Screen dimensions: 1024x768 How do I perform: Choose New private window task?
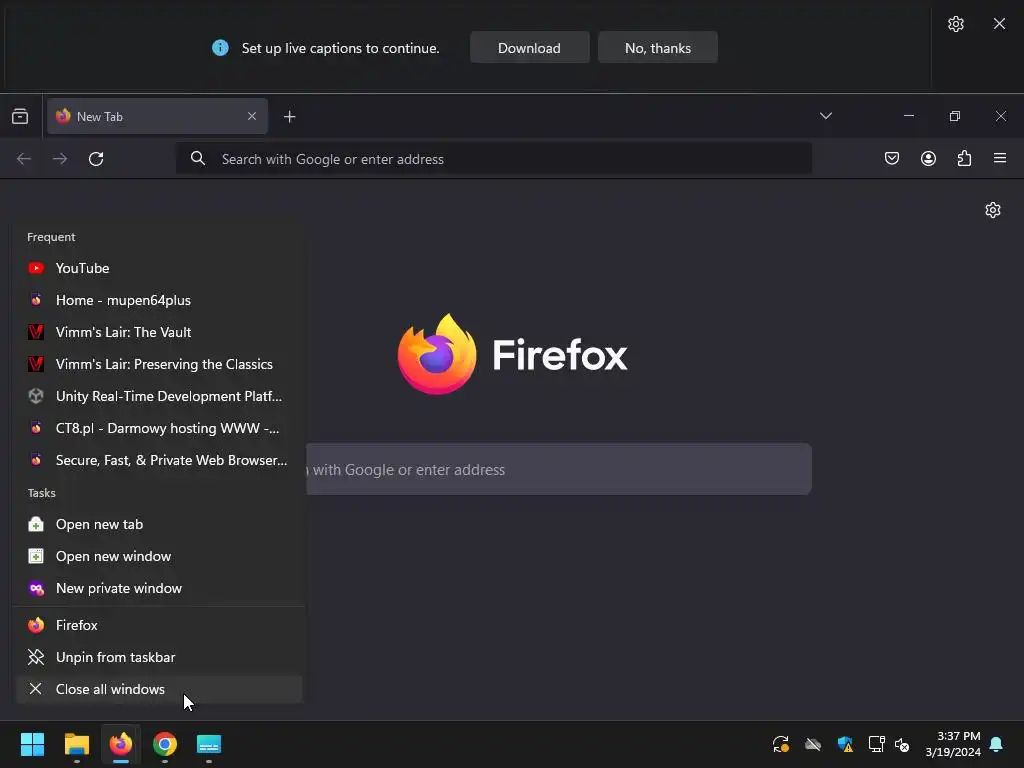tap(159, 588)
